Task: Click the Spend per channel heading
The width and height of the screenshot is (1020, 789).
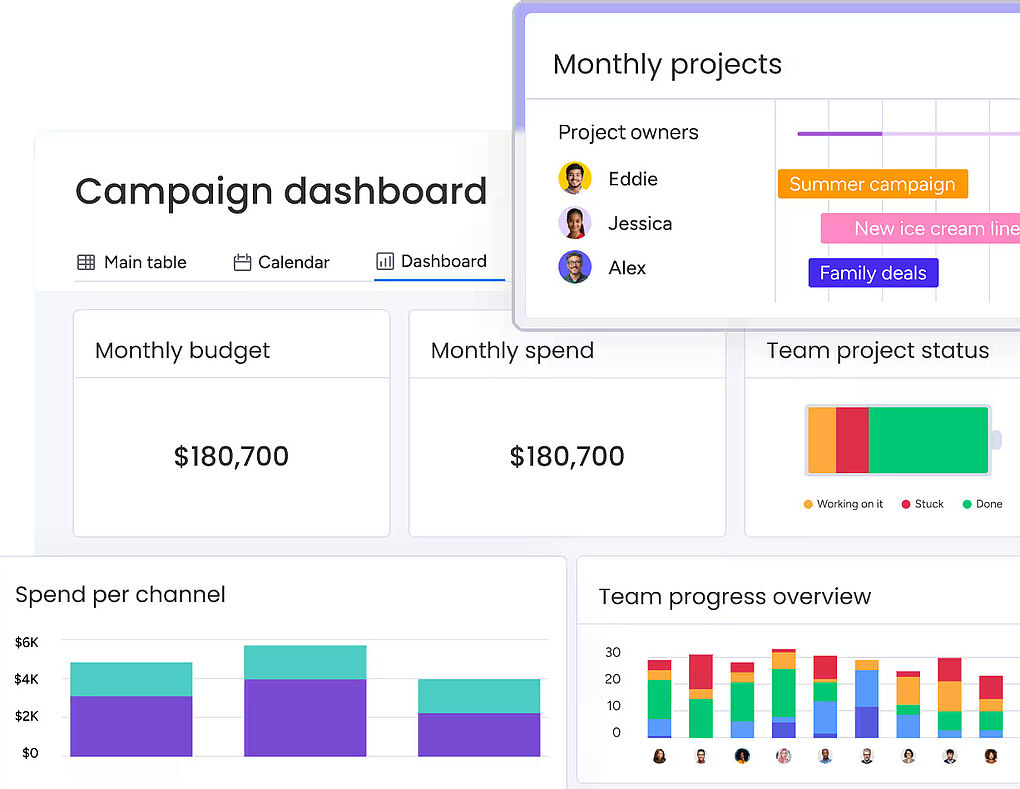Action: (120, 595)
